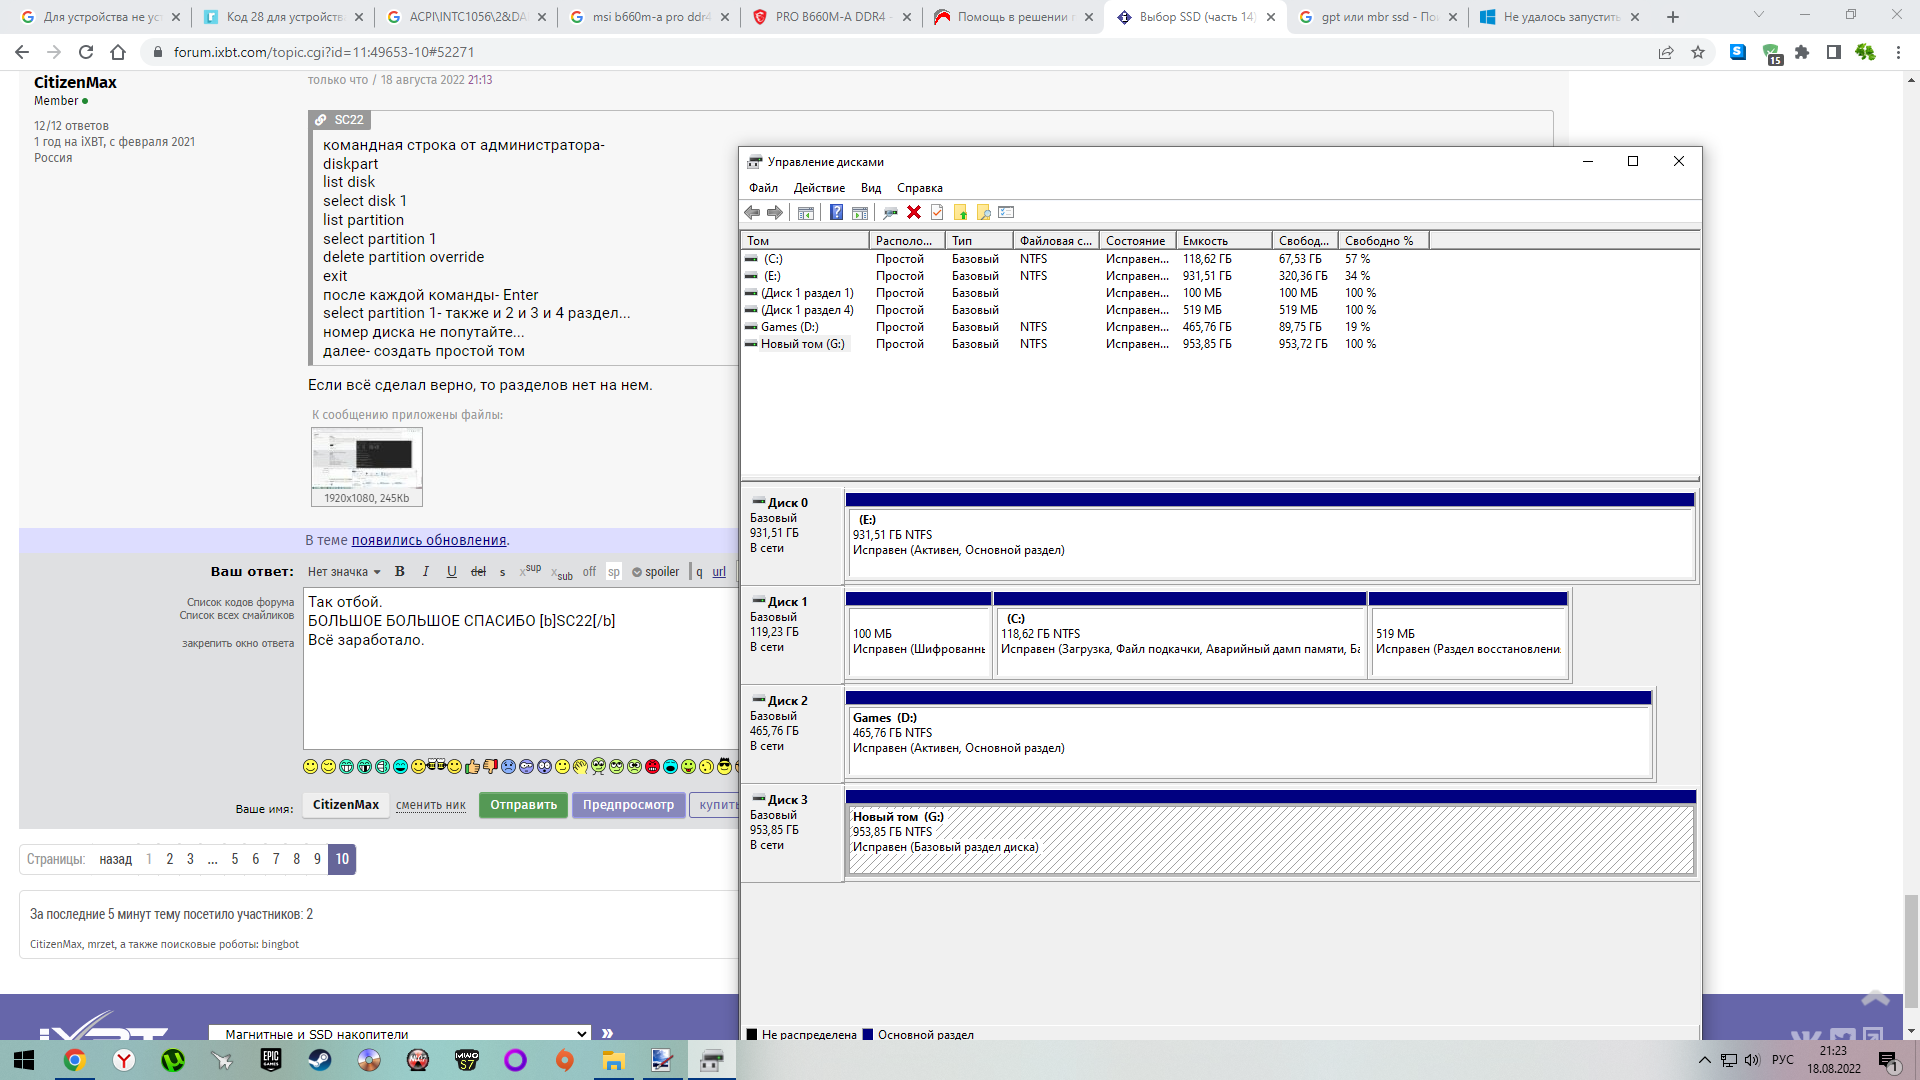This screenshot has width=1920, height=1080.
Task: Open Steam from the Windows taskbar
Action: point(320,1060)
